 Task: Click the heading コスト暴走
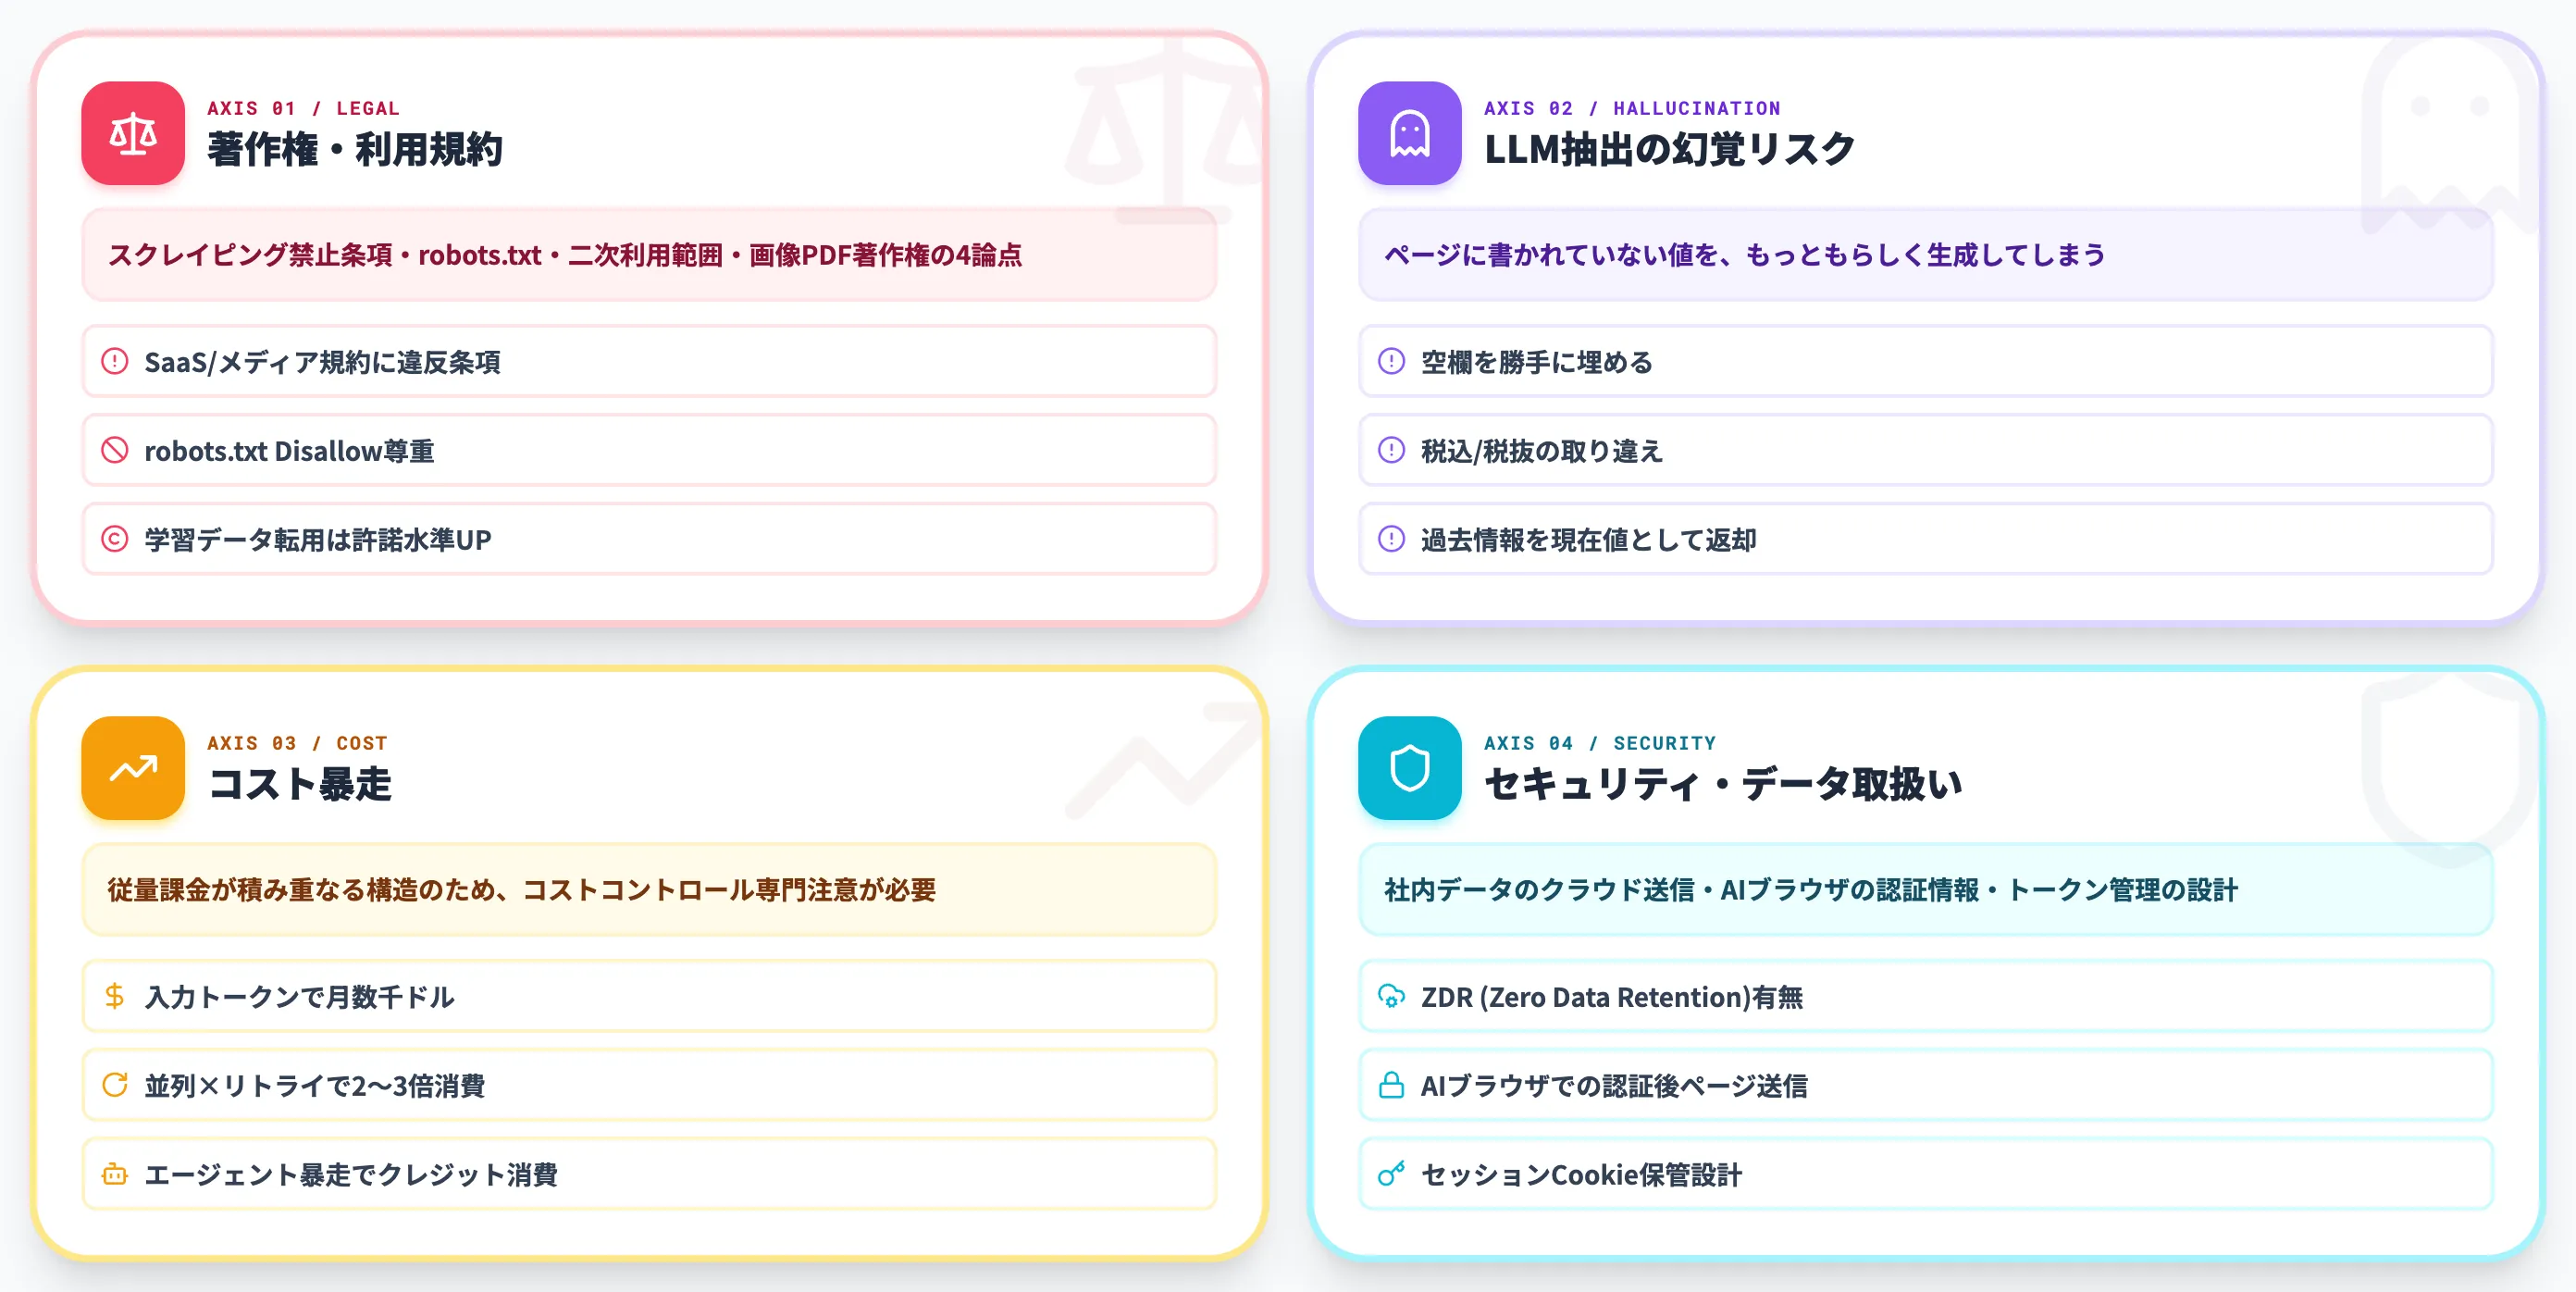tap(300, 784)
